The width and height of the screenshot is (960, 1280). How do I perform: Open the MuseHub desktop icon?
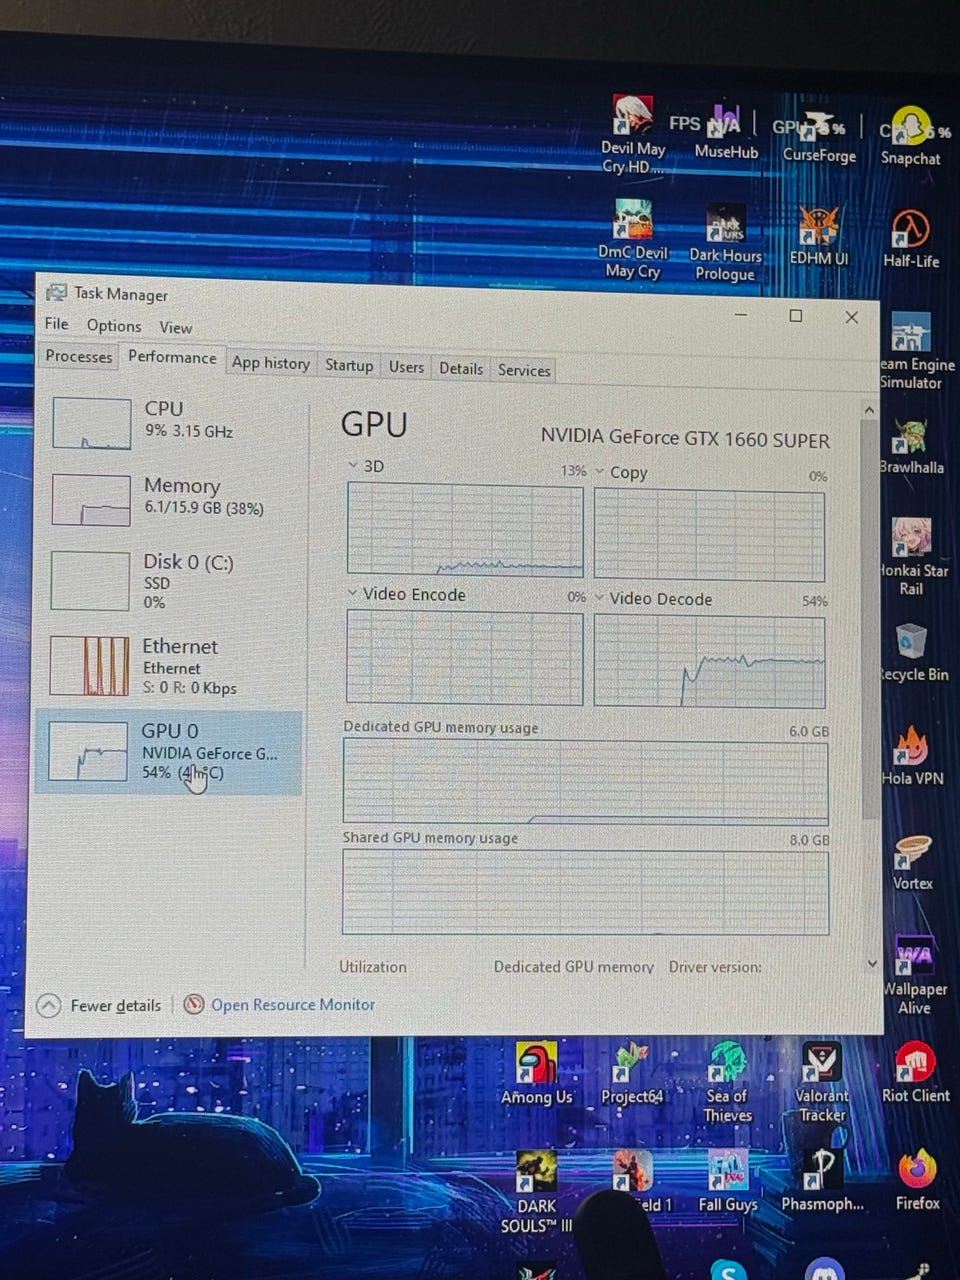[726, 131]
